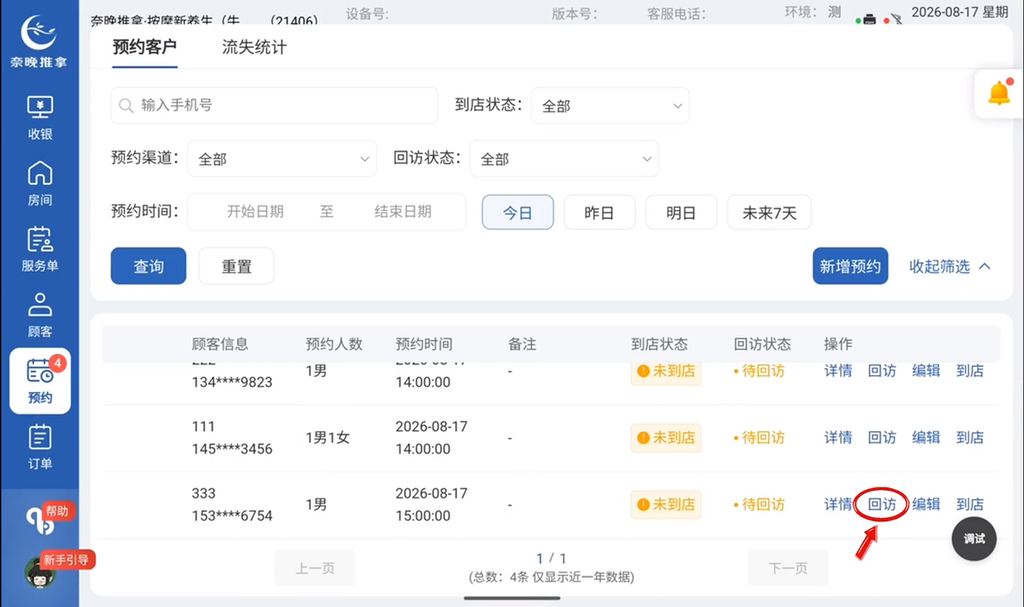Click the 顾客信息 column header
Image resolution: width=1024 pixels, height=607 pixels.
pos(220,344)
